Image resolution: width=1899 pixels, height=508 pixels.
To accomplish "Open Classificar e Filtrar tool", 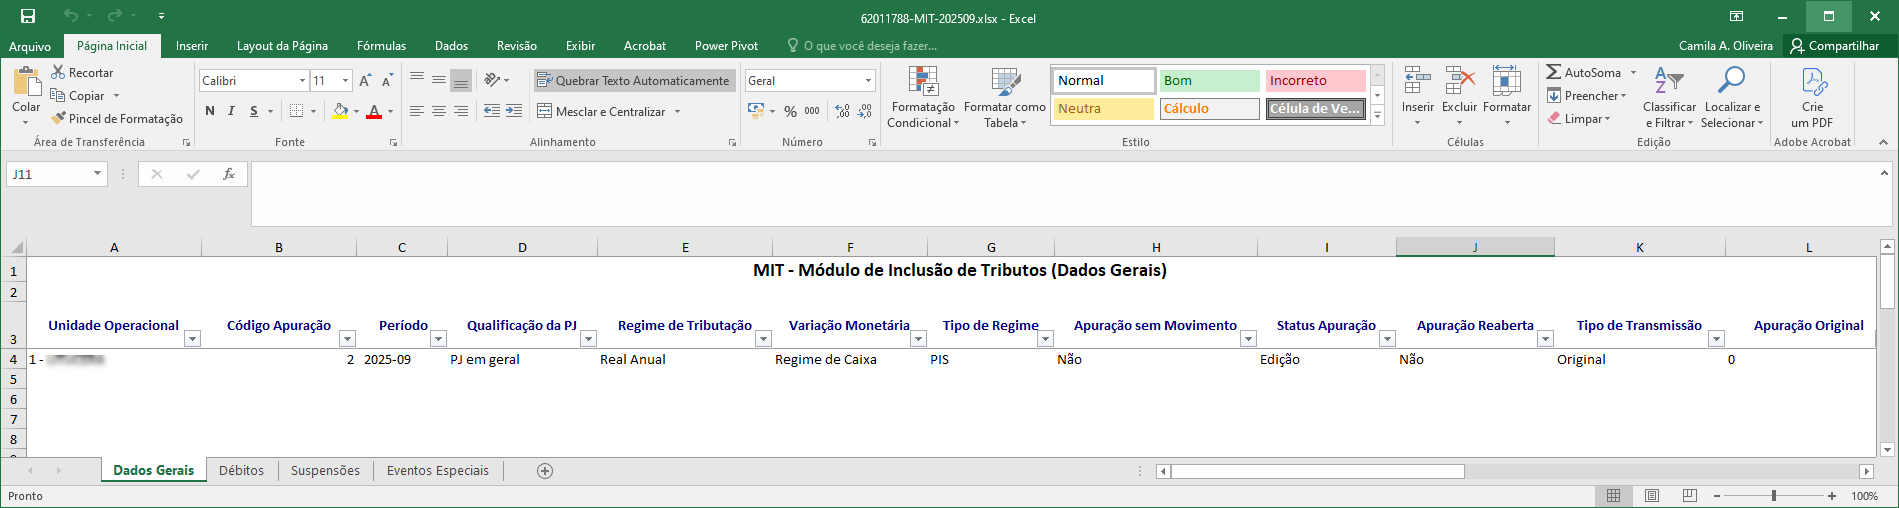I will (1668, 98).
